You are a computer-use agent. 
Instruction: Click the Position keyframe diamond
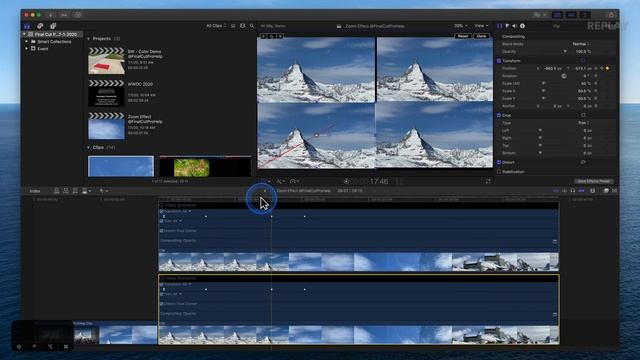[x=607, y=68]
